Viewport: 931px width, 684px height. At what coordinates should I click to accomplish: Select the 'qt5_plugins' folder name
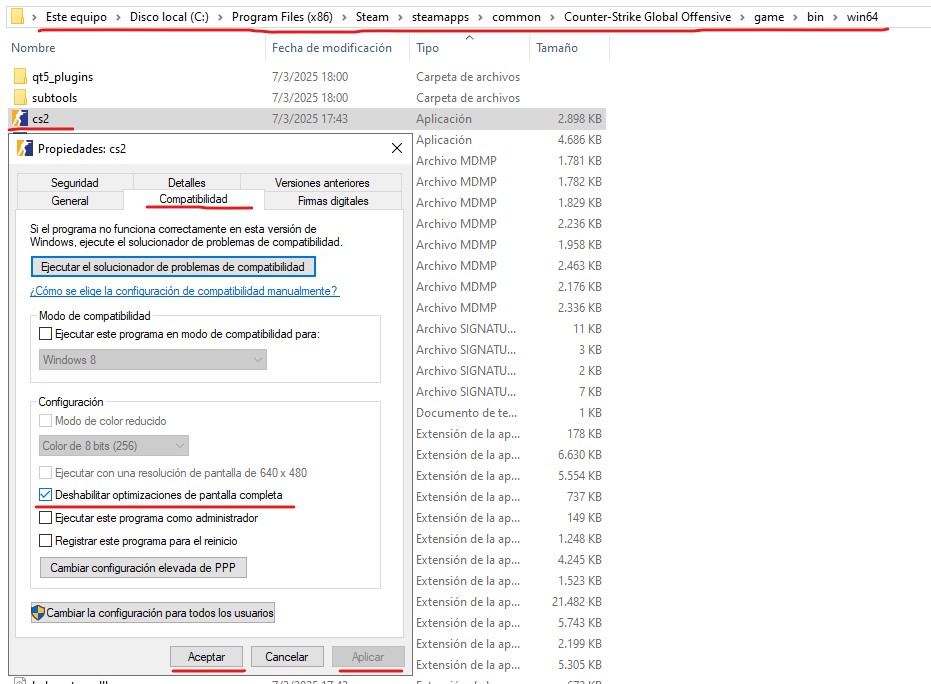(x=62, y=77)
